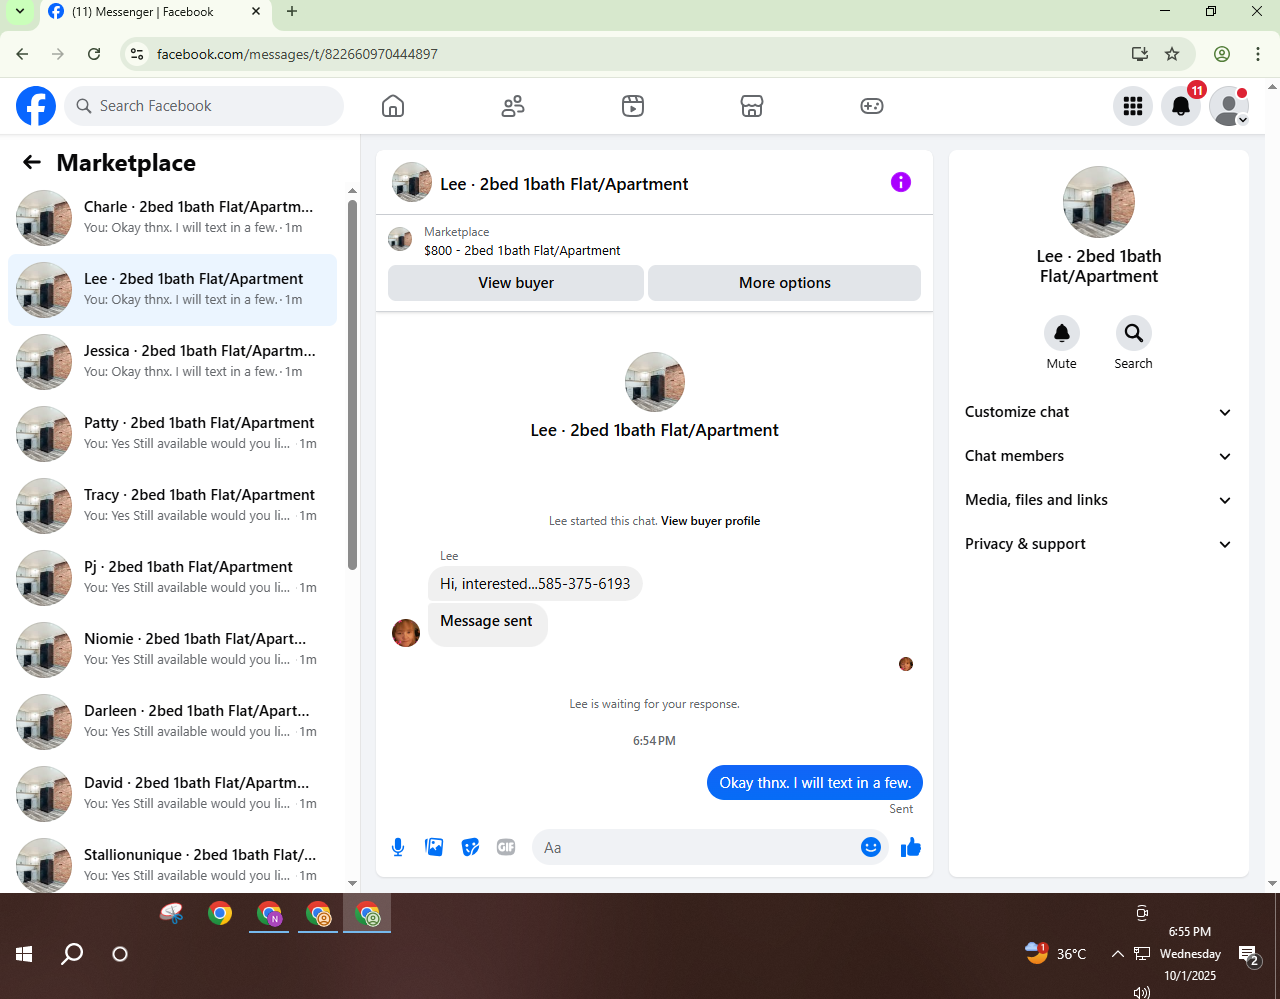
Task: Open the Windows Start menu
Action: 25,954
